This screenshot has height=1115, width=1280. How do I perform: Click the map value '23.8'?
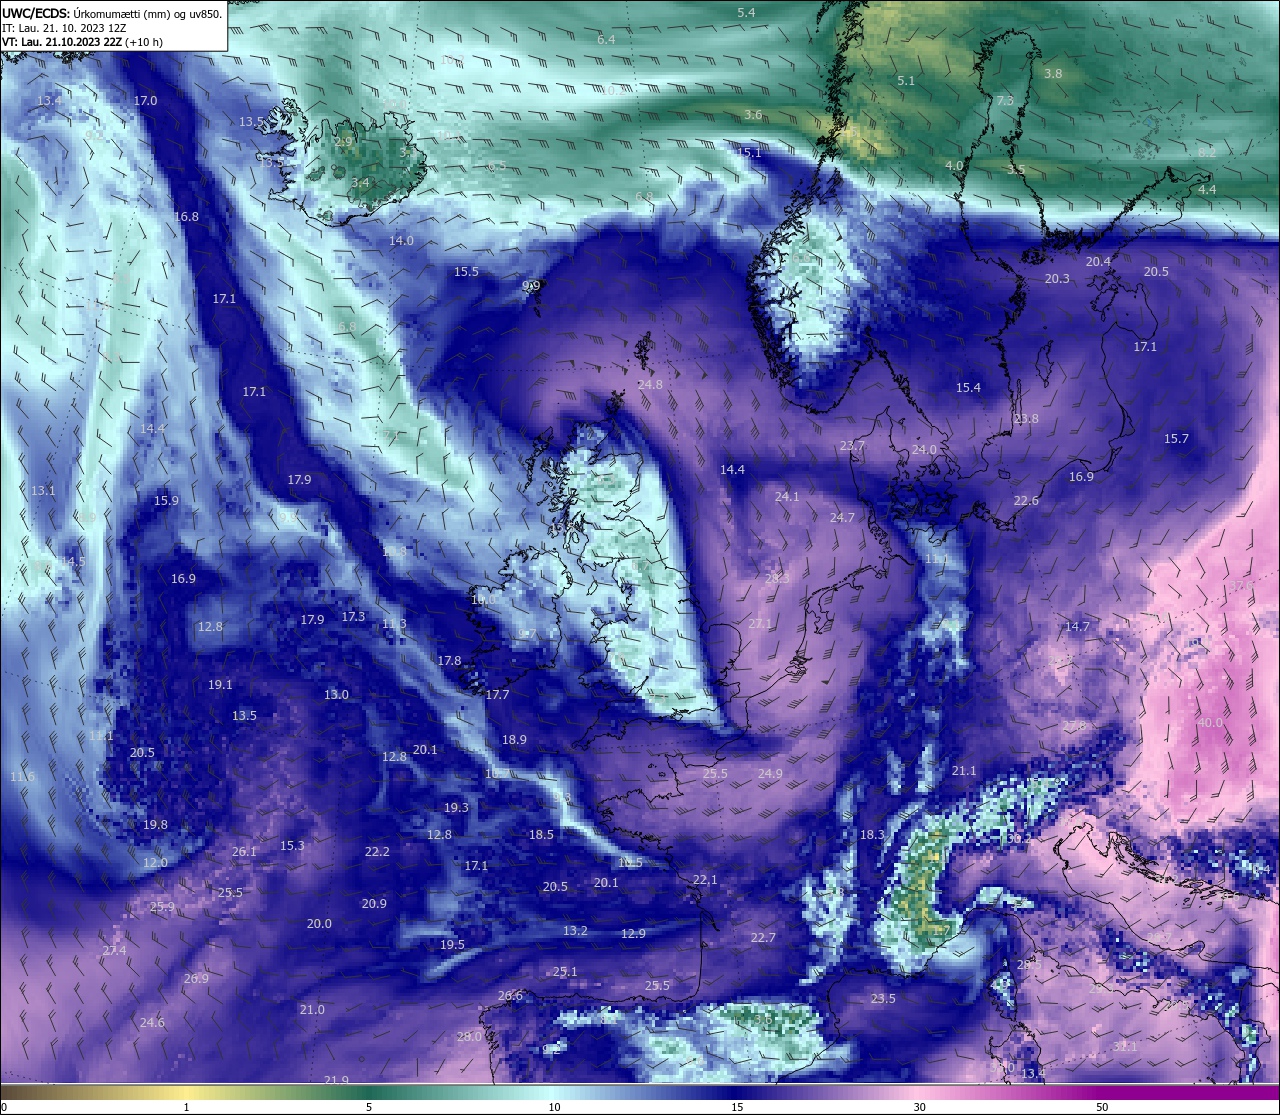point(1026,419)
